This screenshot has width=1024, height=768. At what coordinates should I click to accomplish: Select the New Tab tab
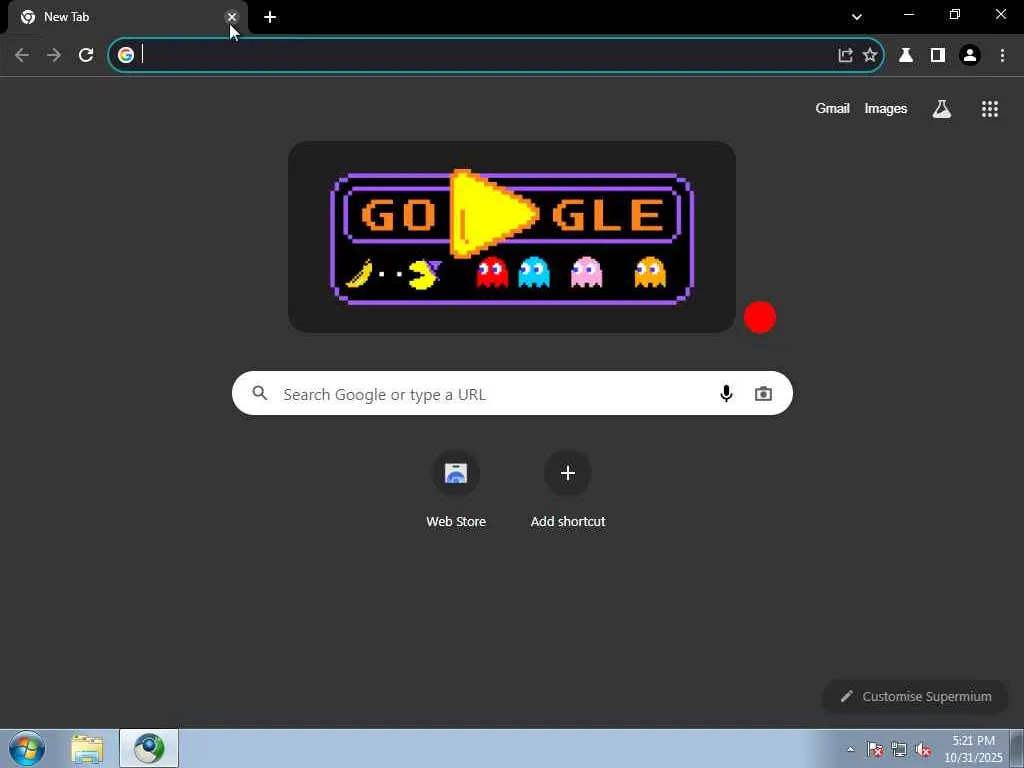(127, 17)
